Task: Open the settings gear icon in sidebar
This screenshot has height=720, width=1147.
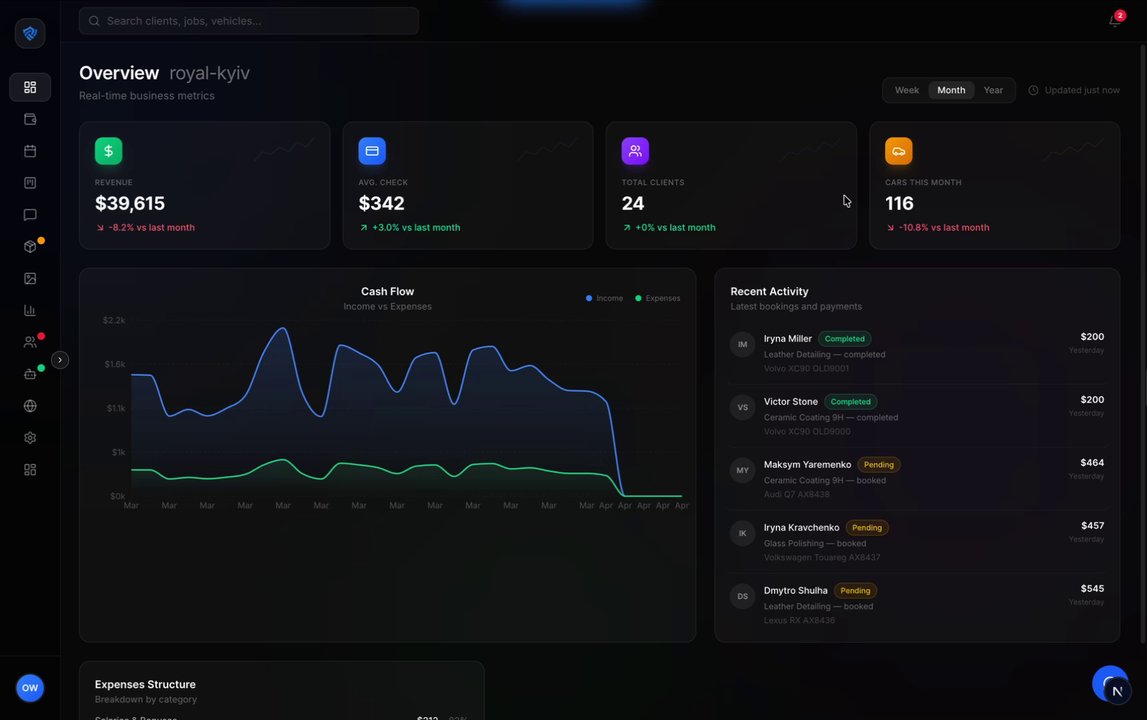Action: [x=30, y=438]
